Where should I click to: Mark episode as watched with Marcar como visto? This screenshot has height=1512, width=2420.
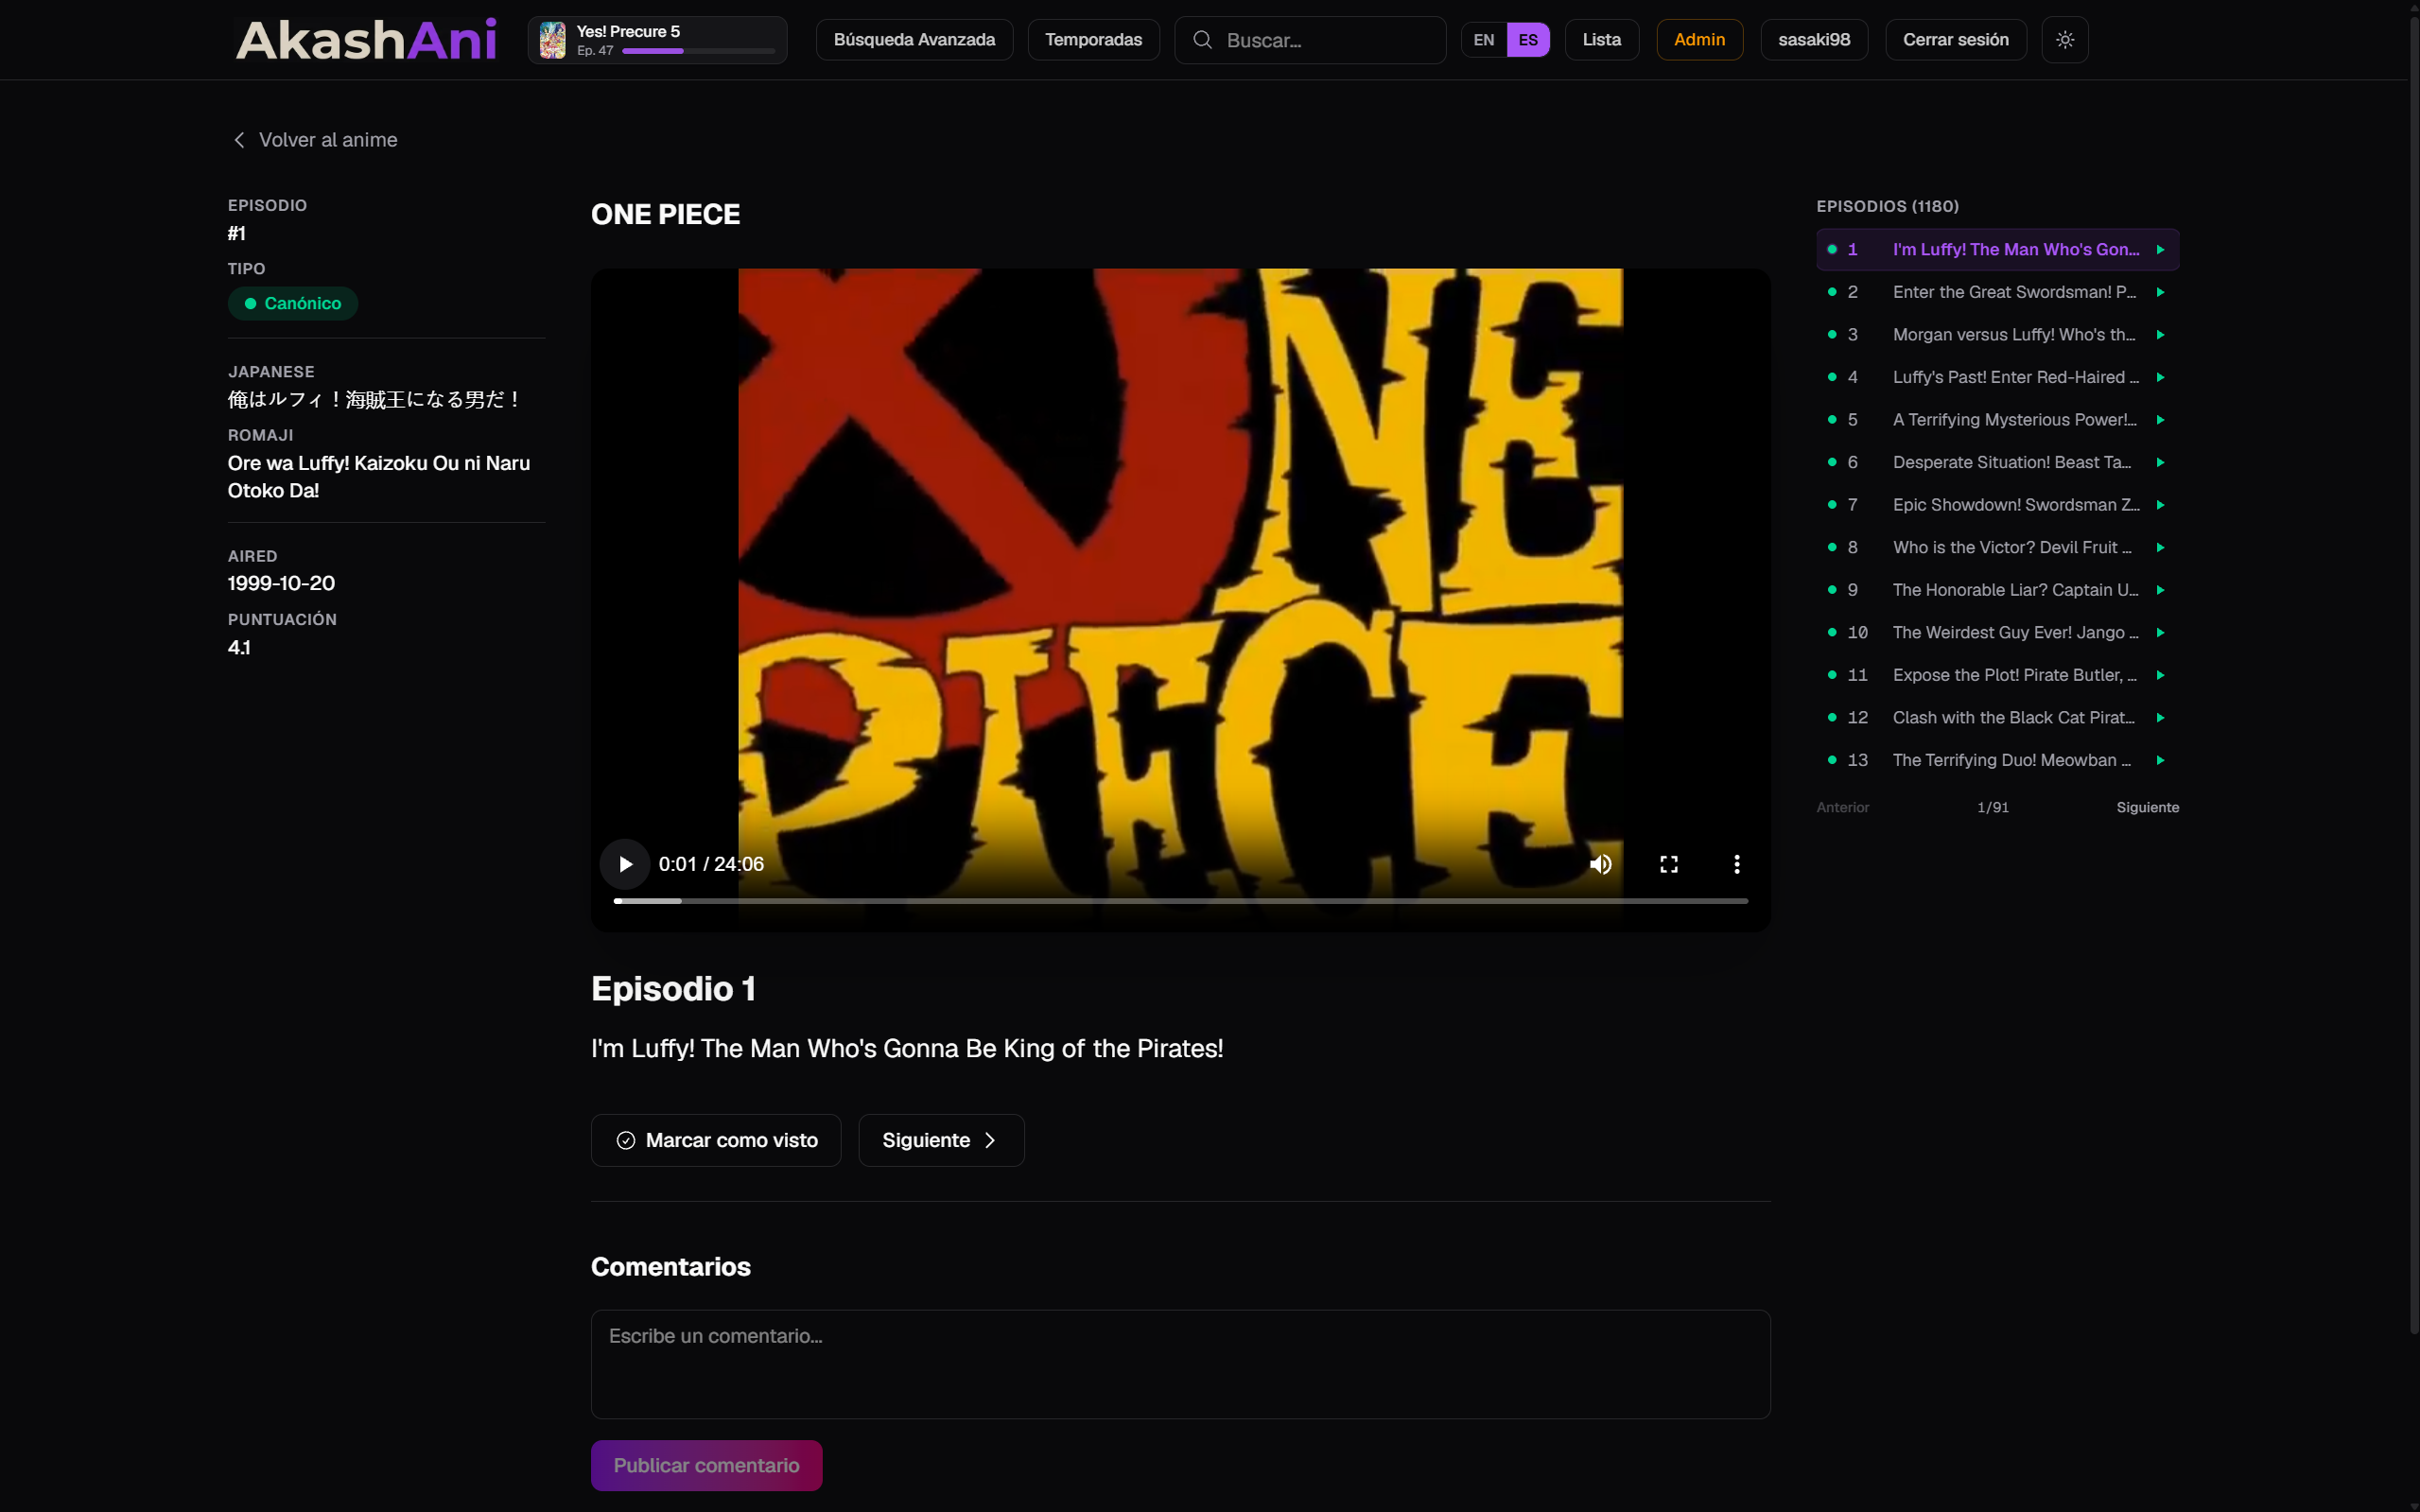coord(716,1140)
